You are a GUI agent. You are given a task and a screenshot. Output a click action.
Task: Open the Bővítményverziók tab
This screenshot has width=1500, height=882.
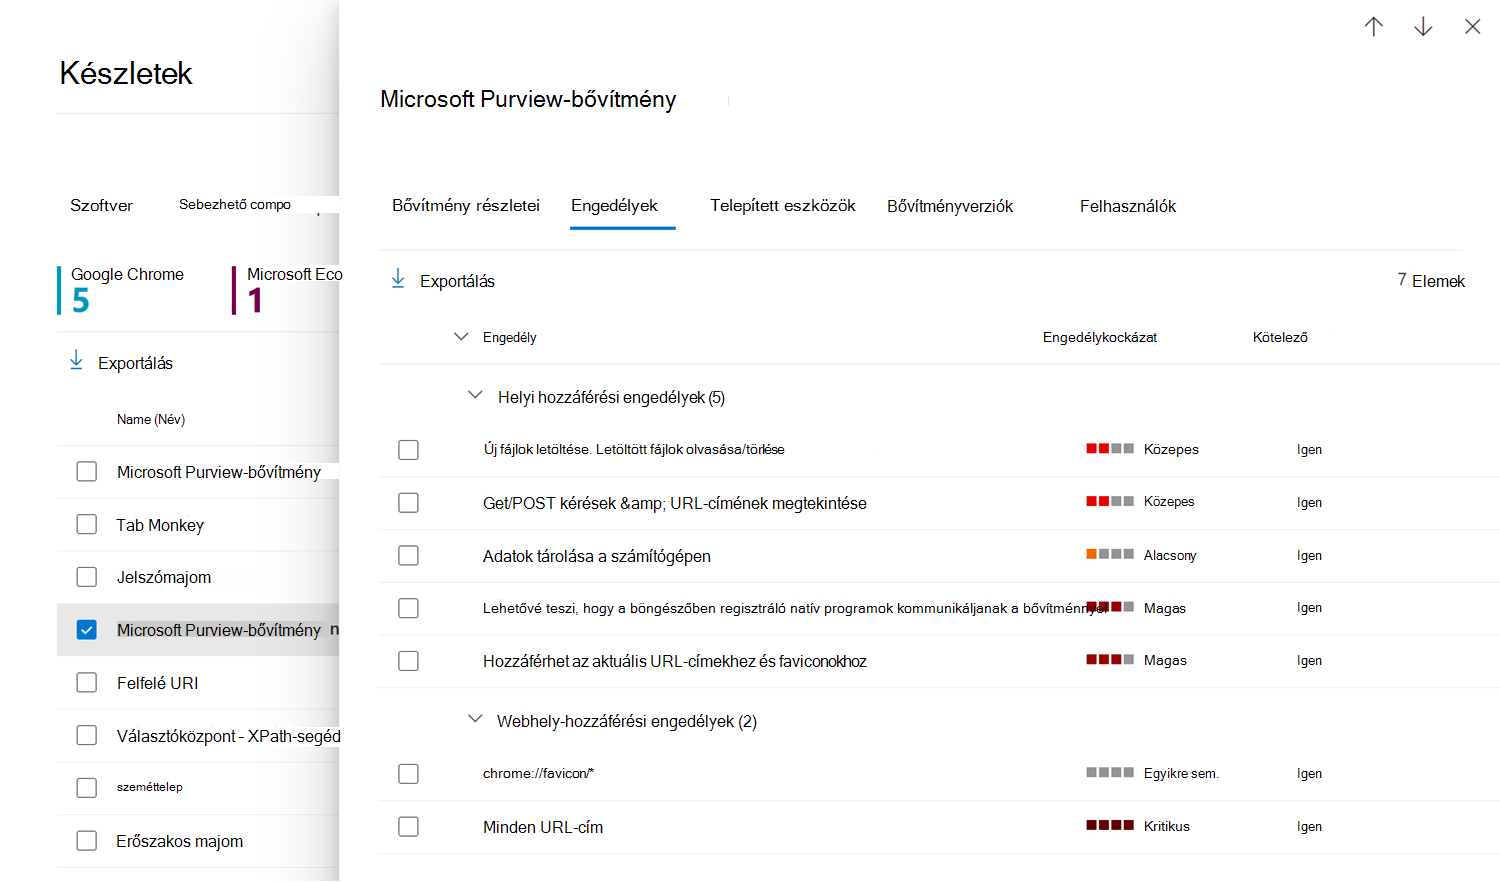(x=950, y=206)
